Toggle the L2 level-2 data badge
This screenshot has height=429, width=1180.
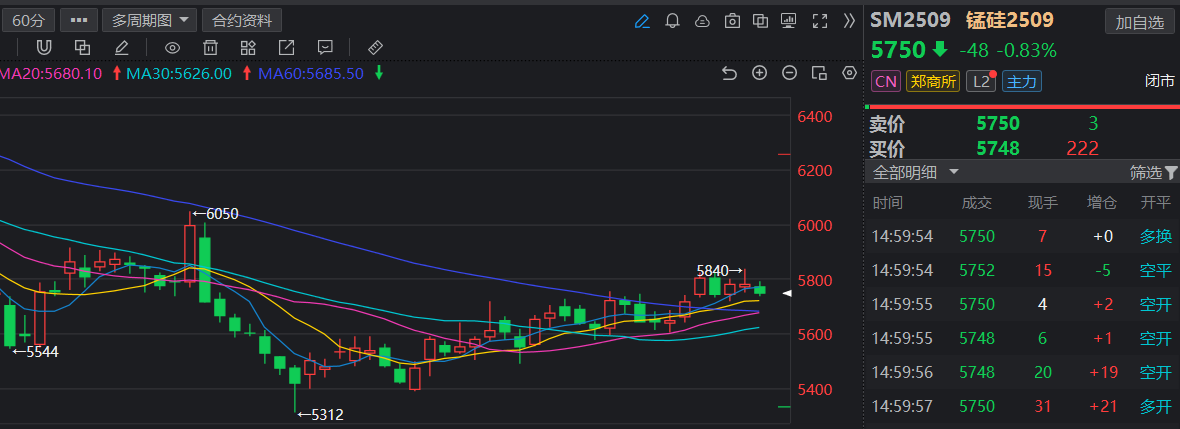[981, 81]
